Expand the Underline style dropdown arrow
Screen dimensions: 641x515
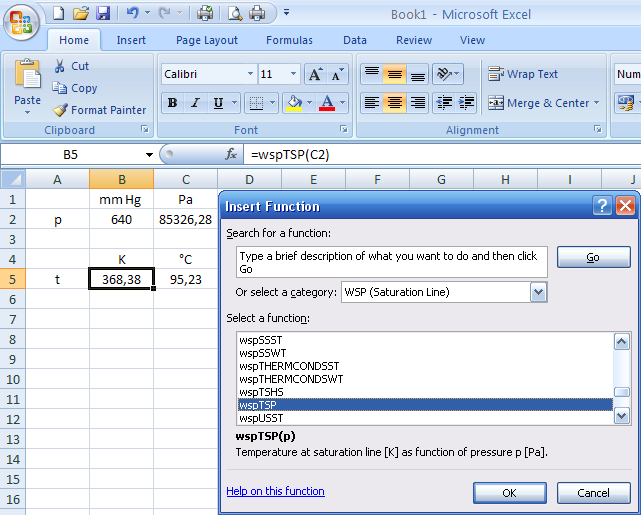(x=234, y=103)
